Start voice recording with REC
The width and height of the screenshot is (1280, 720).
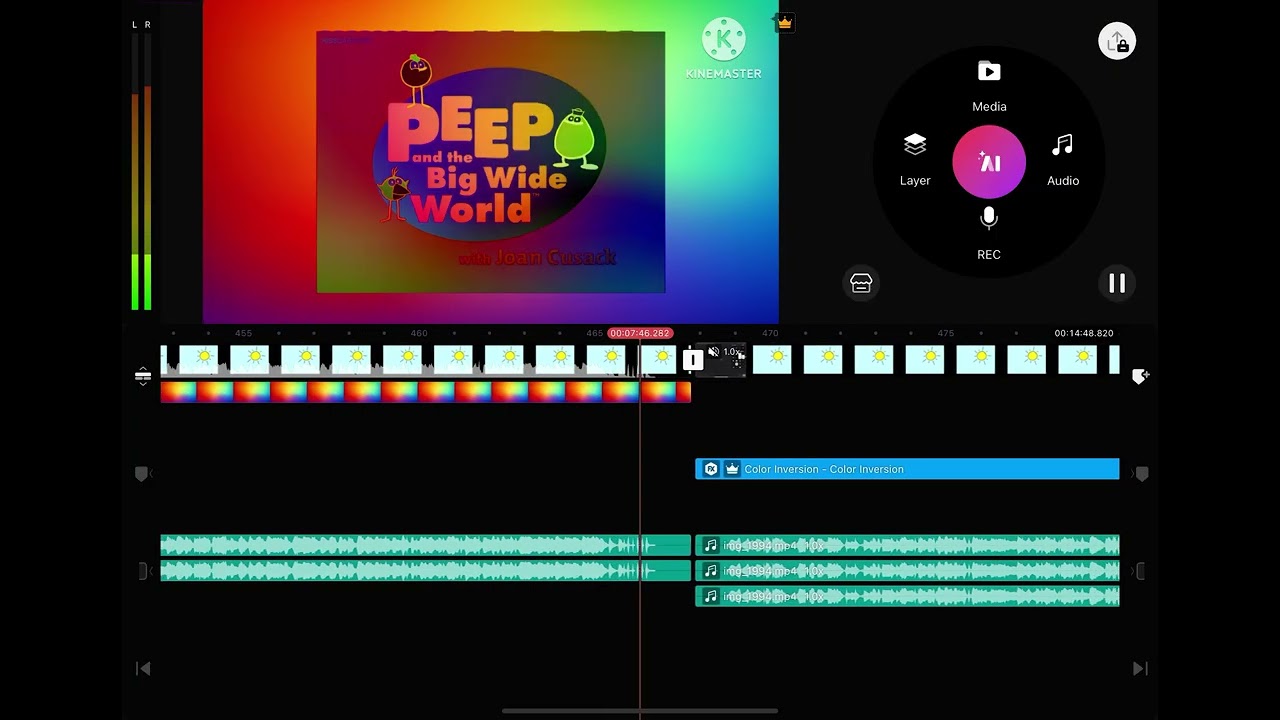(989, 233)
